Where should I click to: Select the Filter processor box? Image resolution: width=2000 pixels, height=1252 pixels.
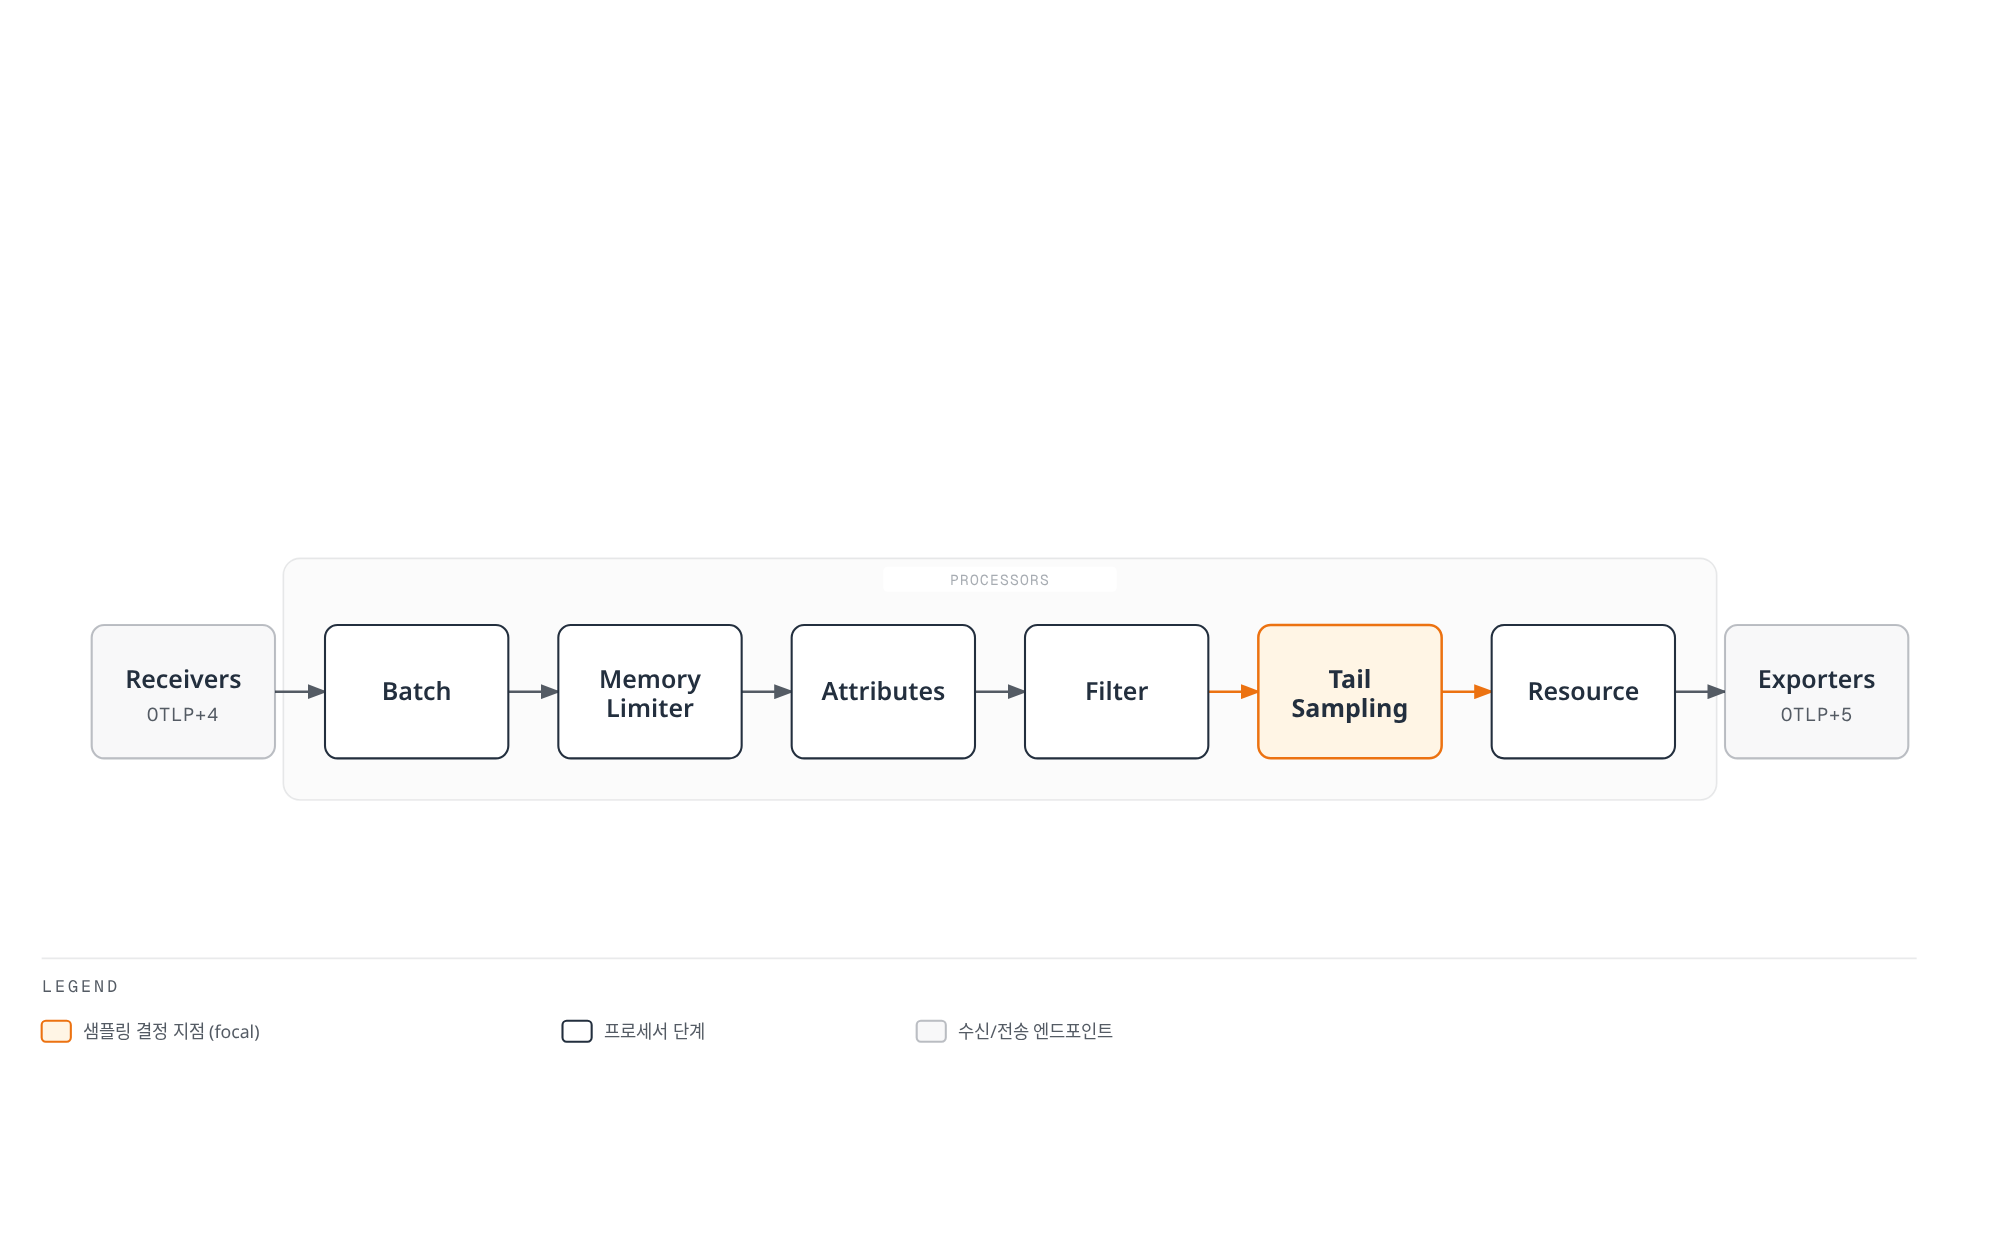coord(1116,692)
